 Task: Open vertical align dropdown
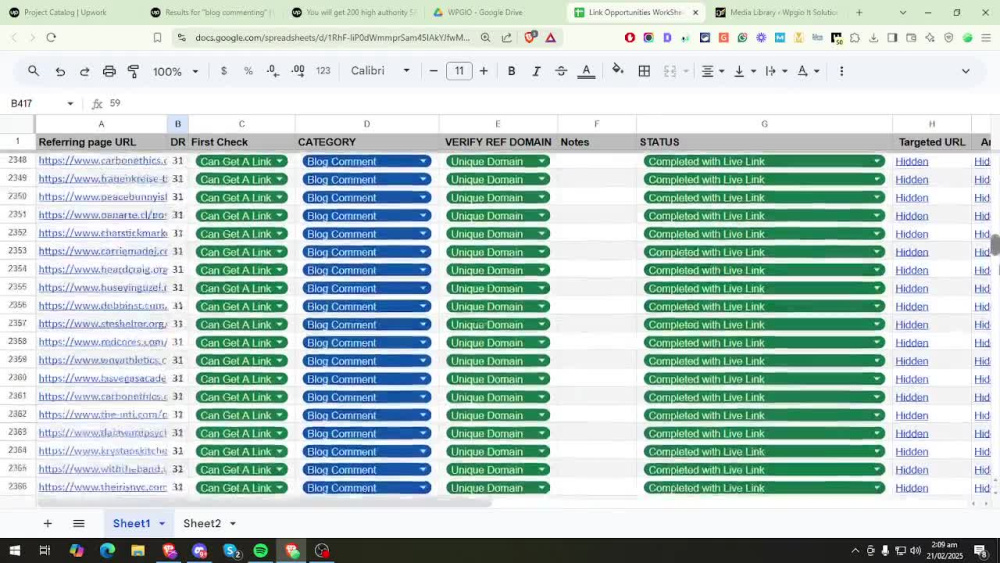coord(744,71)
